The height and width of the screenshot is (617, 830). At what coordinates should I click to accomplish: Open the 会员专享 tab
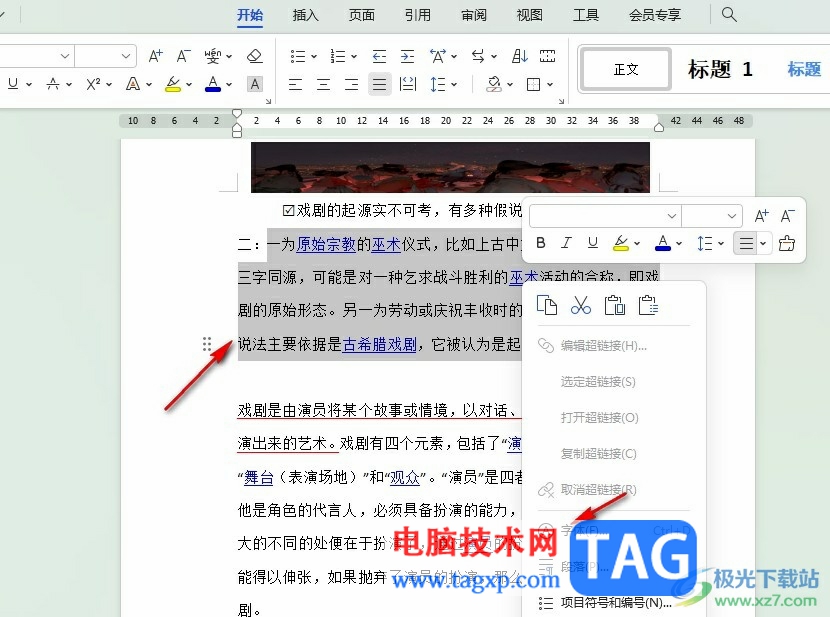tap(655, 15)
